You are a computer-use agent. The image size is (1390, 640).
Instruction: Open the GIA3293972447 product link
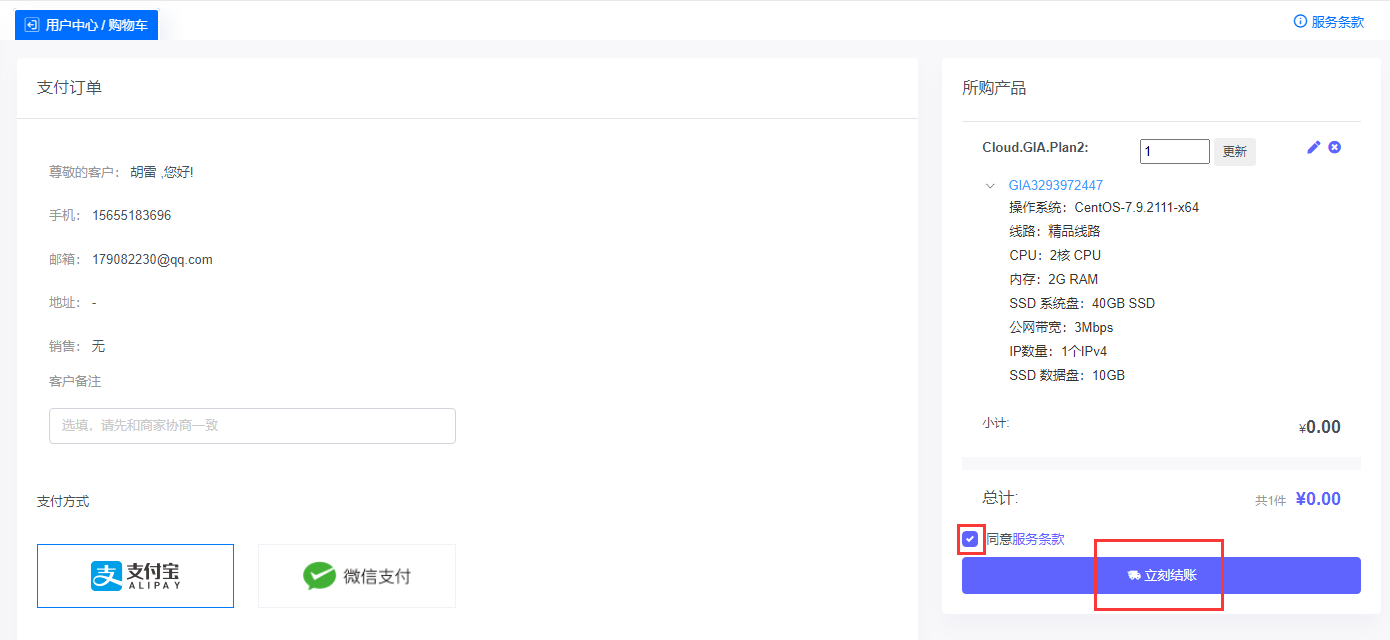[x=1055, y=185]
